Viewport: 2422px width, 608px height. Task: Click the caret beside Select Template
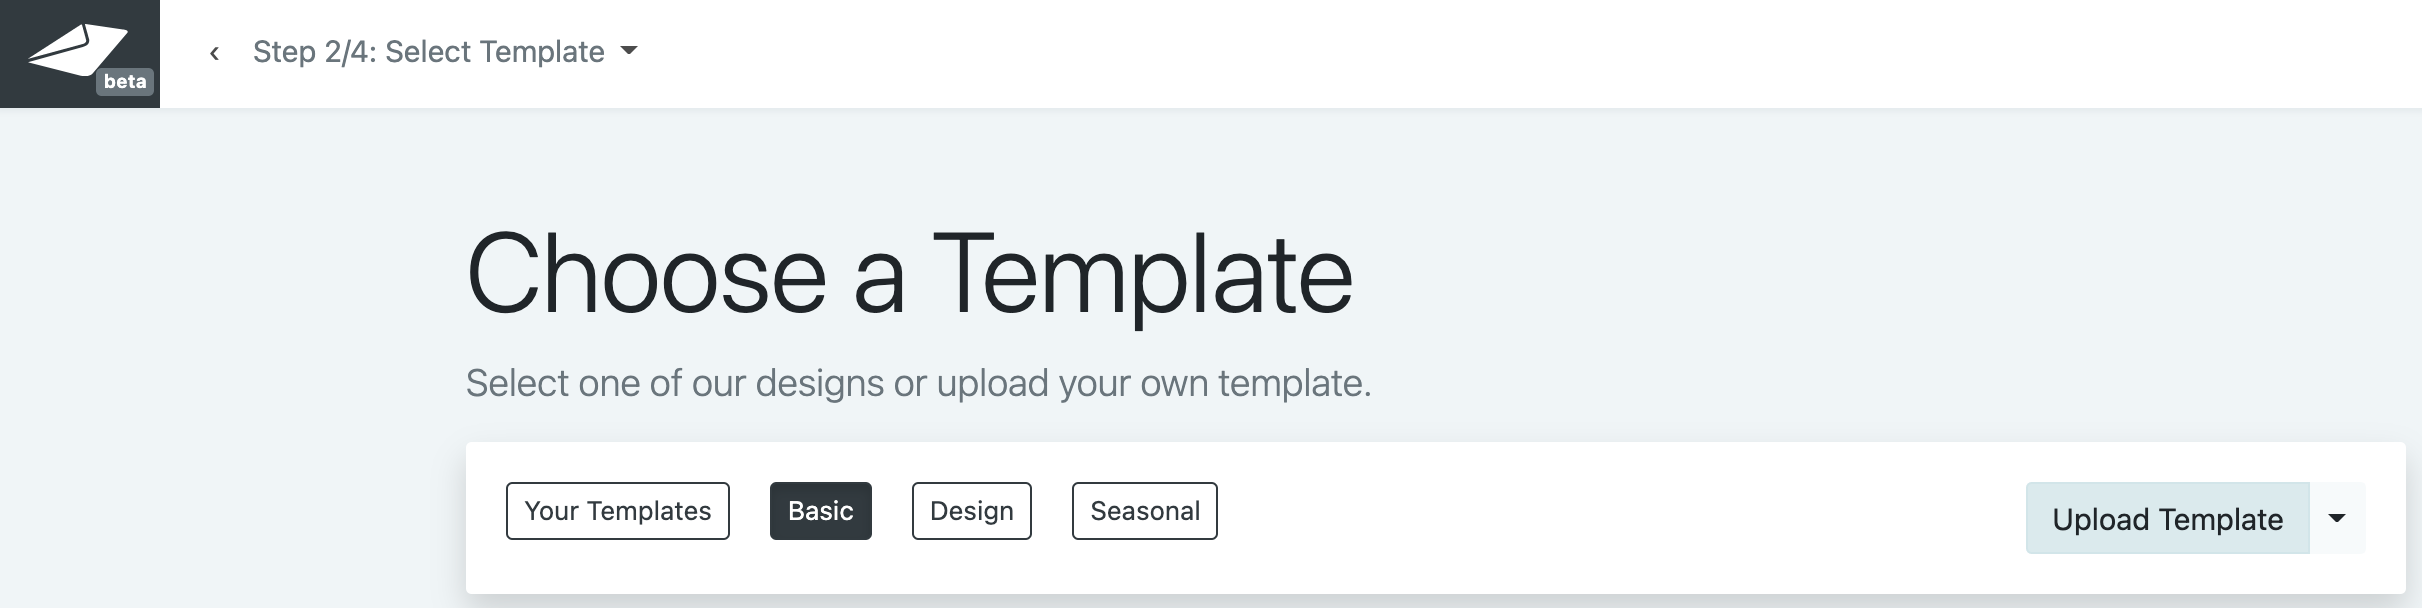(629, 51)
